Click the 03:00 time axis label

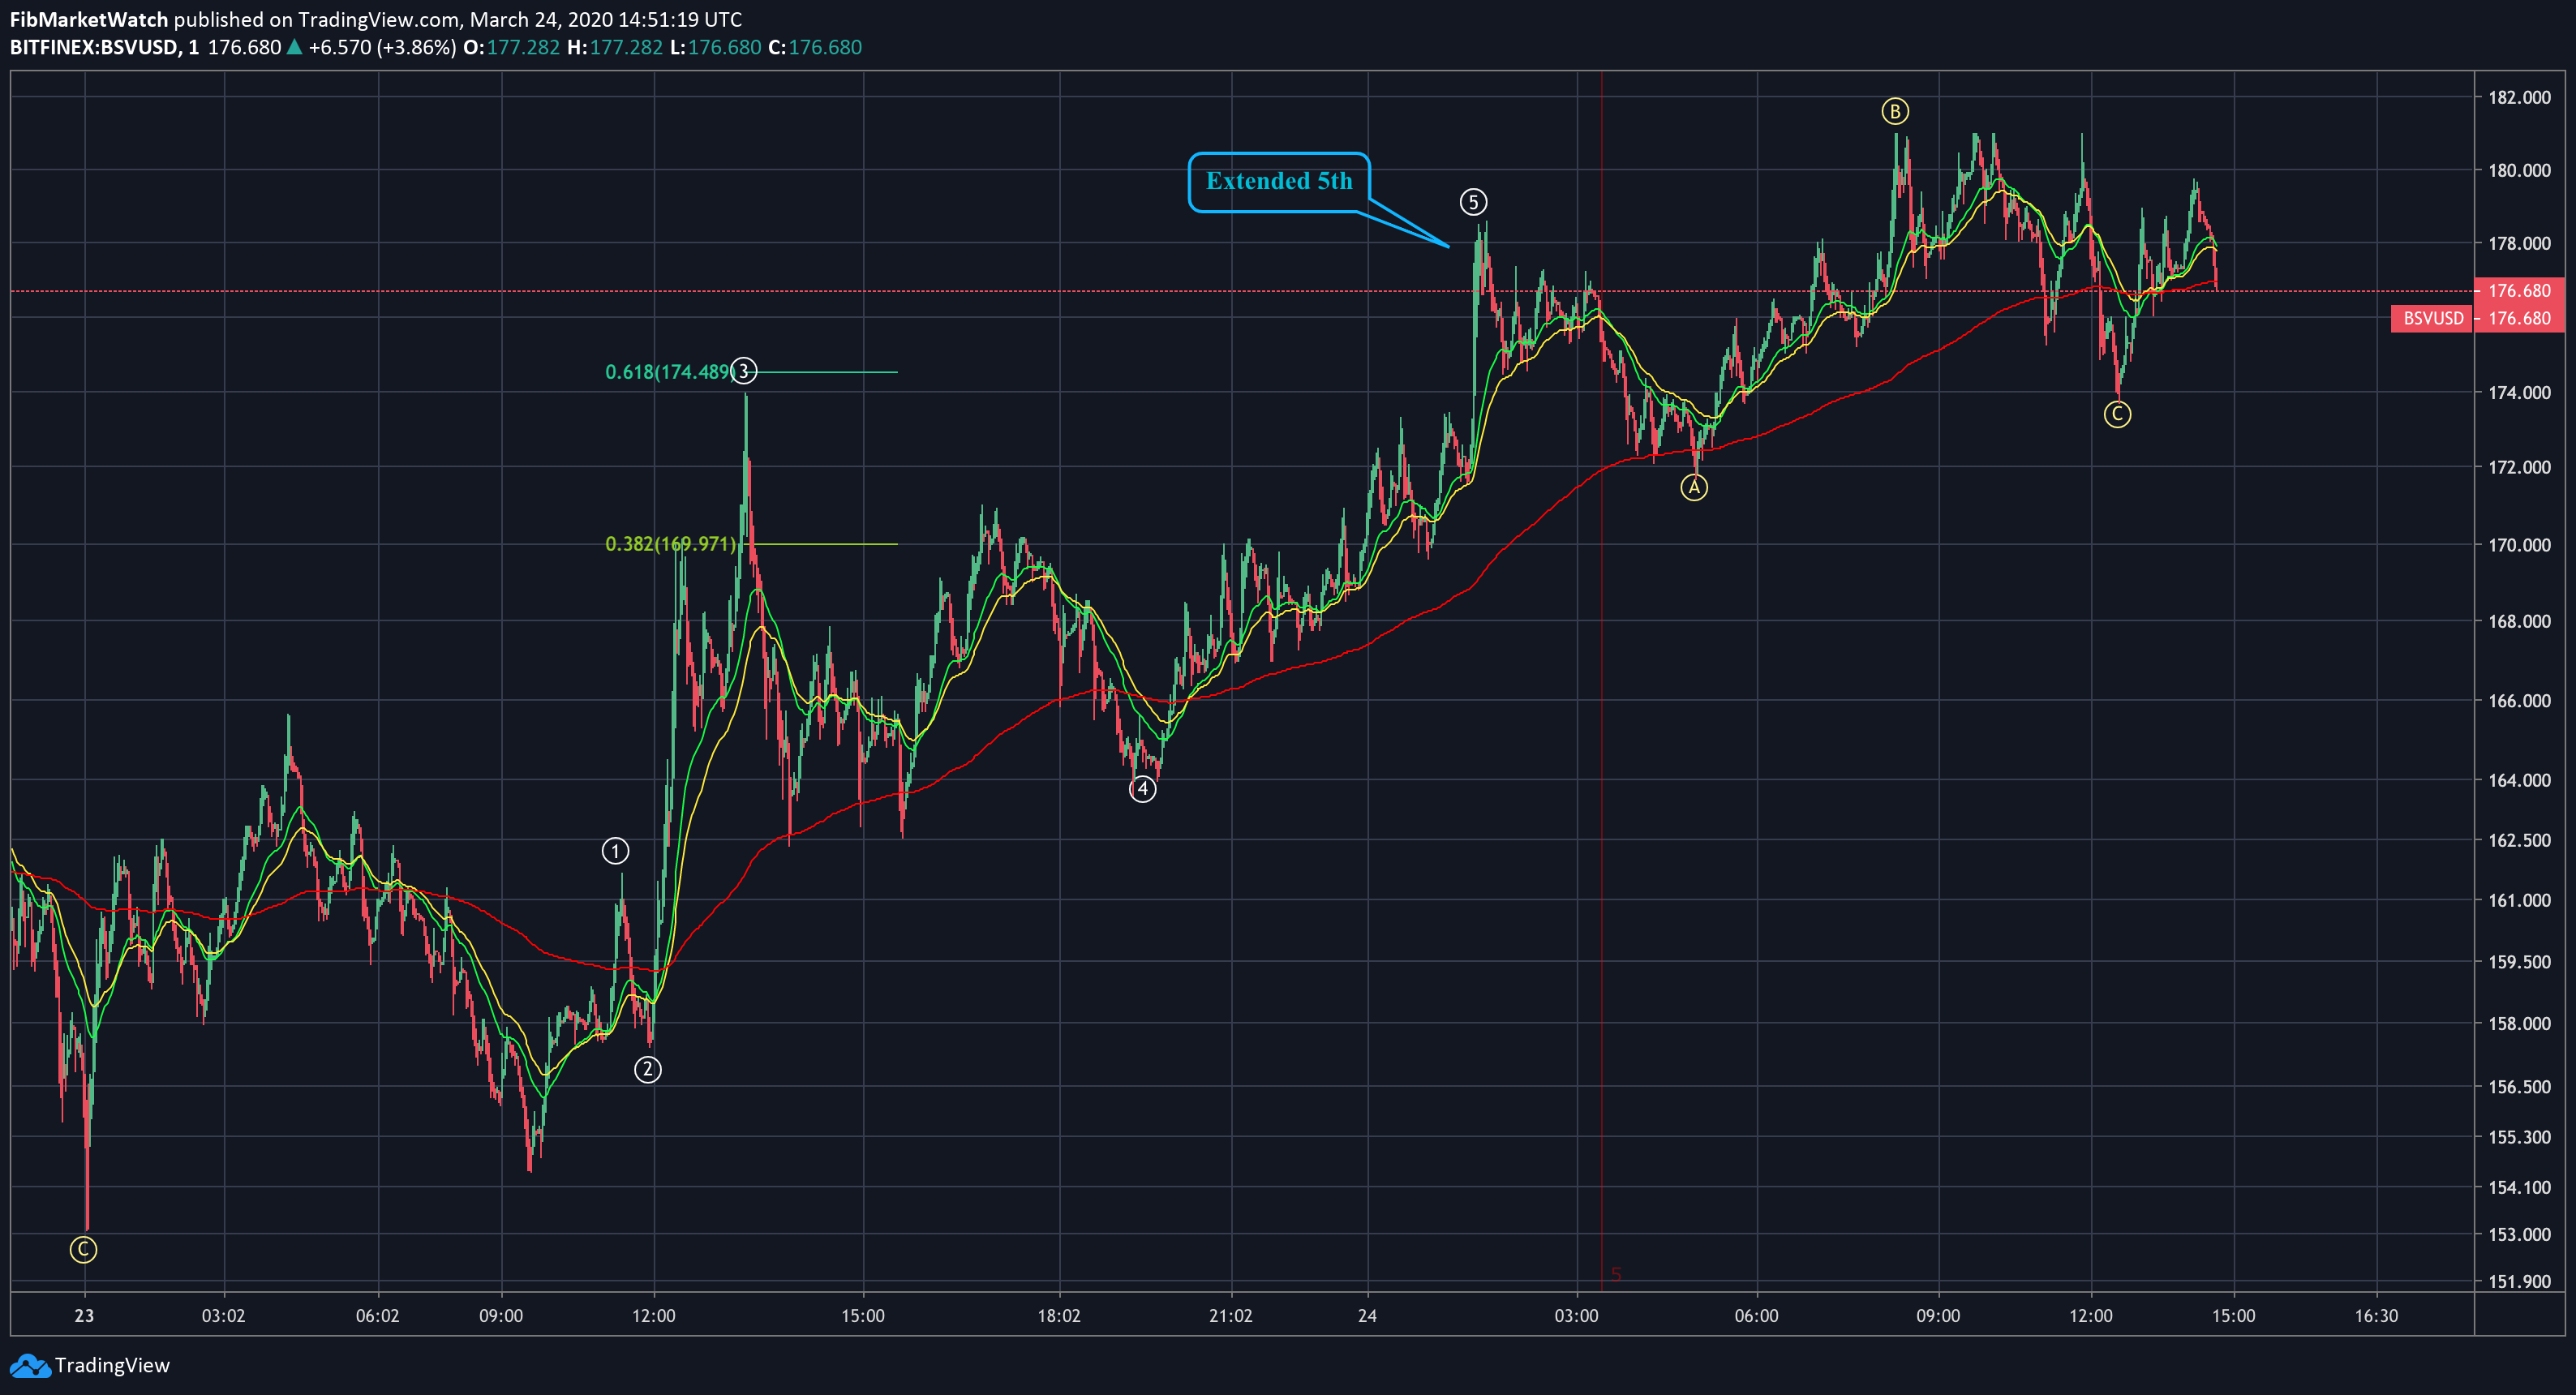click(x=1576, y=1315)
